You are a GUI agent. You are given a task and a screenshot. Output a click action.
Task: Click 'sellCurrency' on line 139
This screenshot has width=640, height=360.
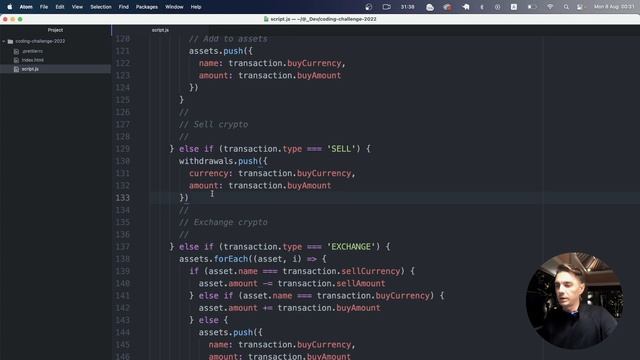pos(371,271)
